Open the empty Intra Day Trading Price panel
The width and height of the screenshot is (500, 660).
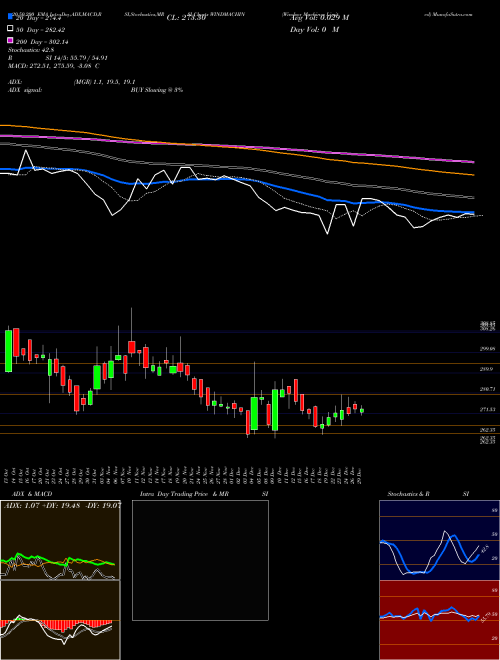coord(200,560)
